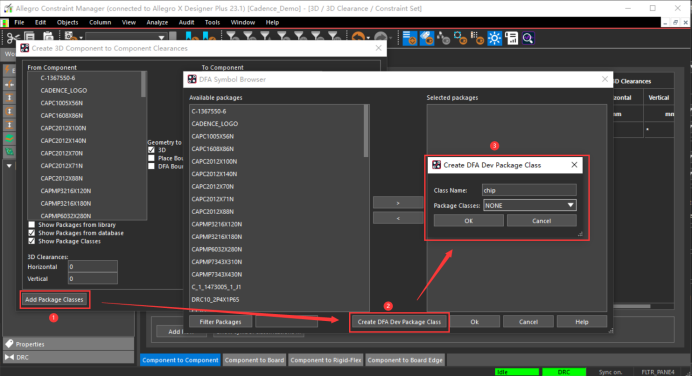Expand the DRC panel section
The height and width of the screenshot is (377, 692).
(x=68, y=357)
